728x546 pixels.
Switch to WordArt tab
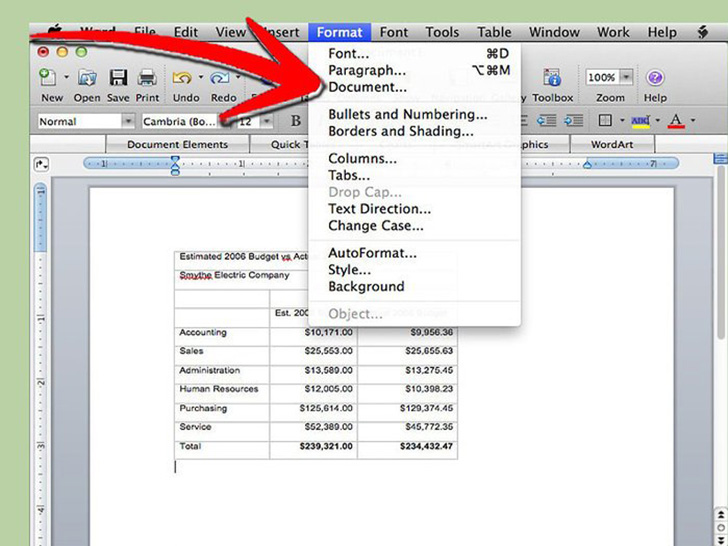pos(612,144)
